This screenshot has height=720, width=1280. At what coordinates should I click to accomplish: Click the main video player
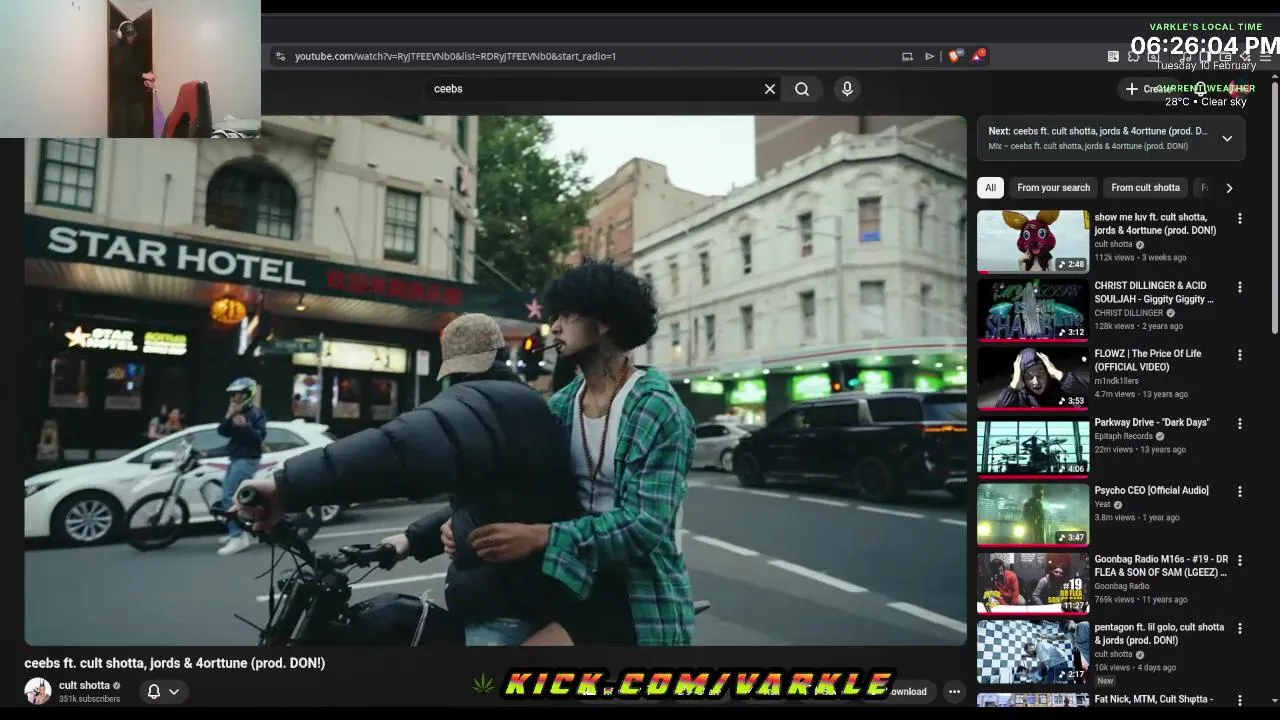(x=495, y=380)
